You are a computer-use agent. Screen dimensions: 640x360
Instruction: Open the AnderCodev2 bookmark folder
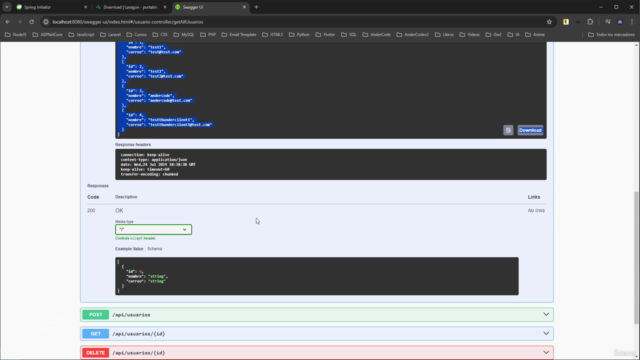coord(413,35)
